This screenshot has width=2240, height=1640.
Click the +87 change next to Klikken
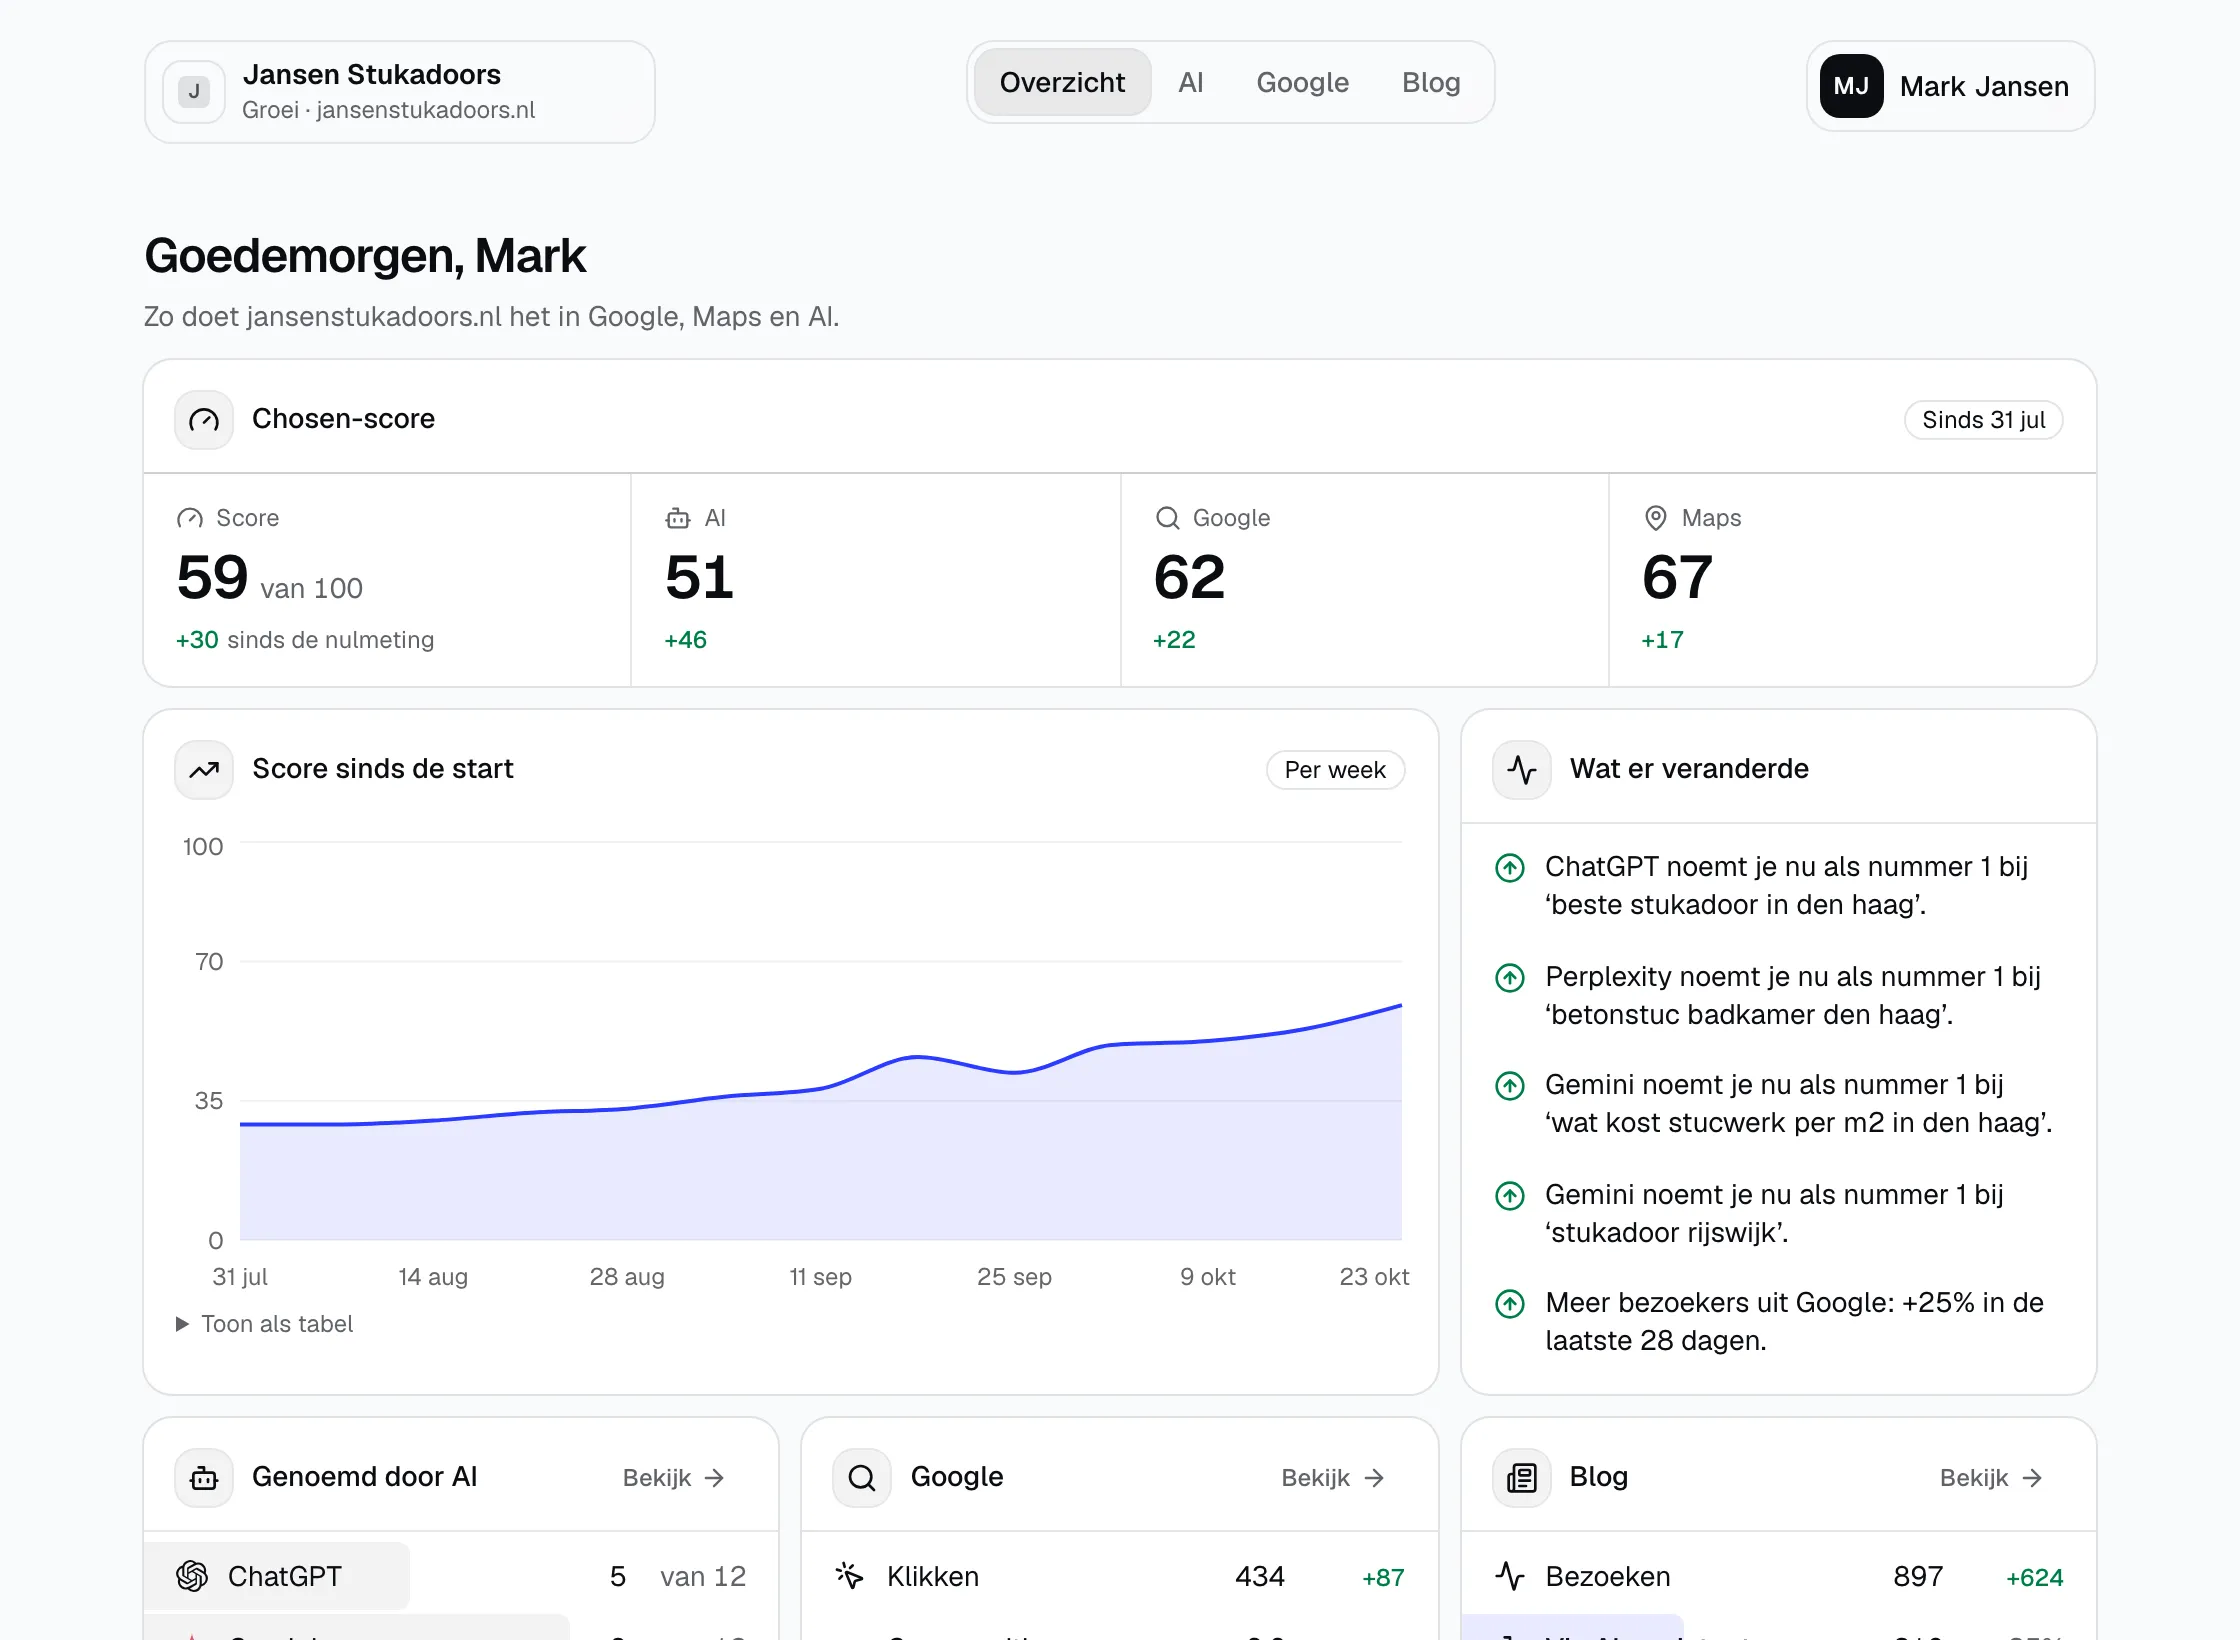(1383, 1577)
